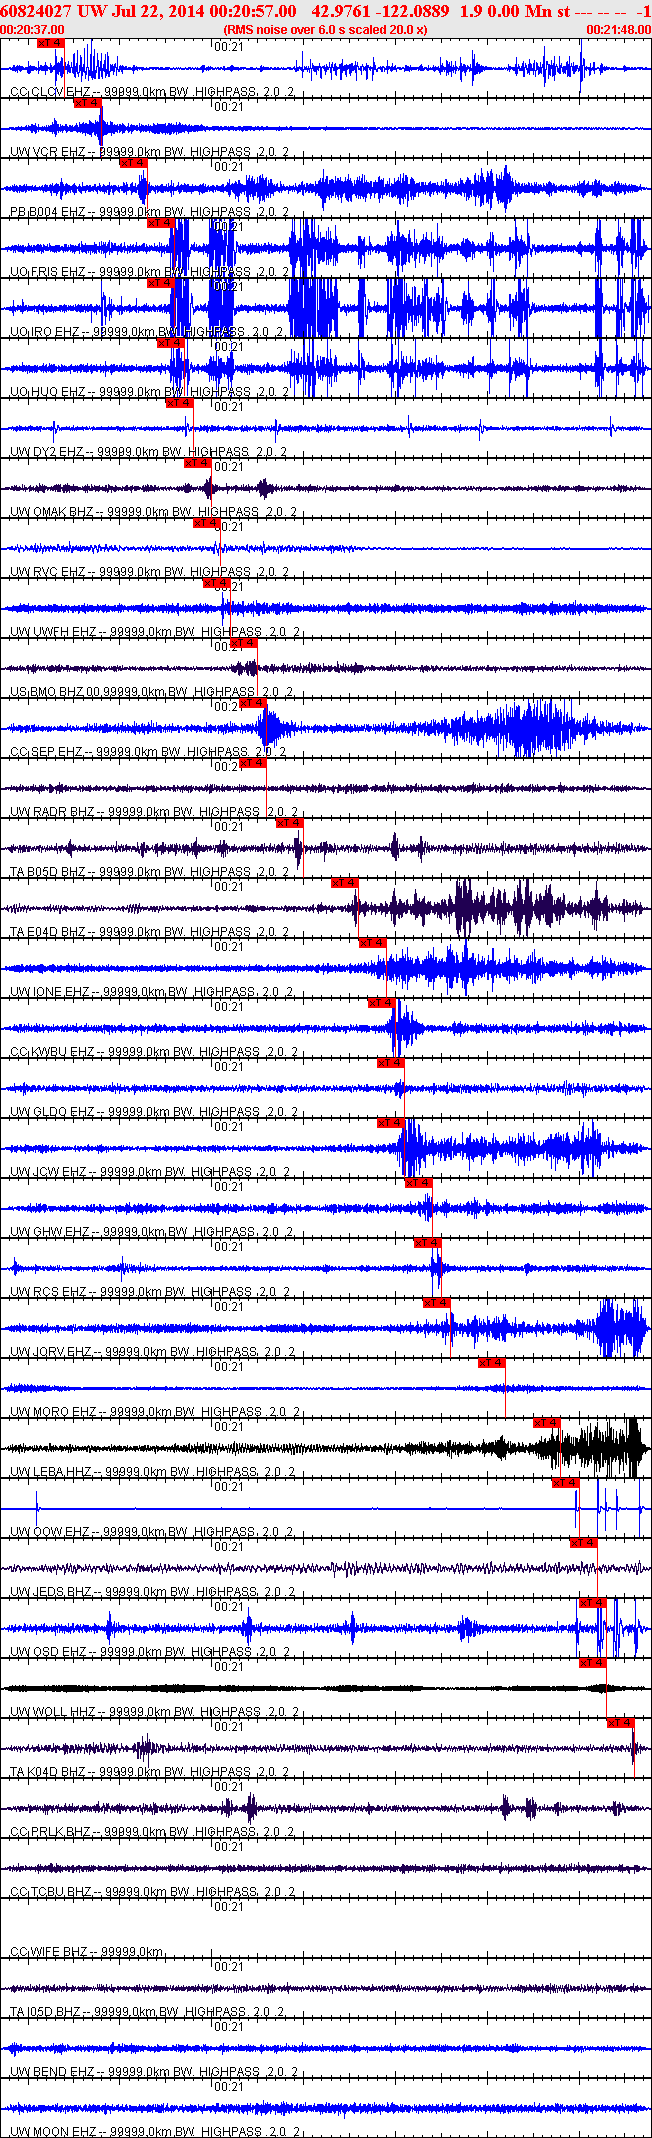652x2138 pixels.
Task: Select the TA K04D BHZ station label
Action: [149, 1772]
